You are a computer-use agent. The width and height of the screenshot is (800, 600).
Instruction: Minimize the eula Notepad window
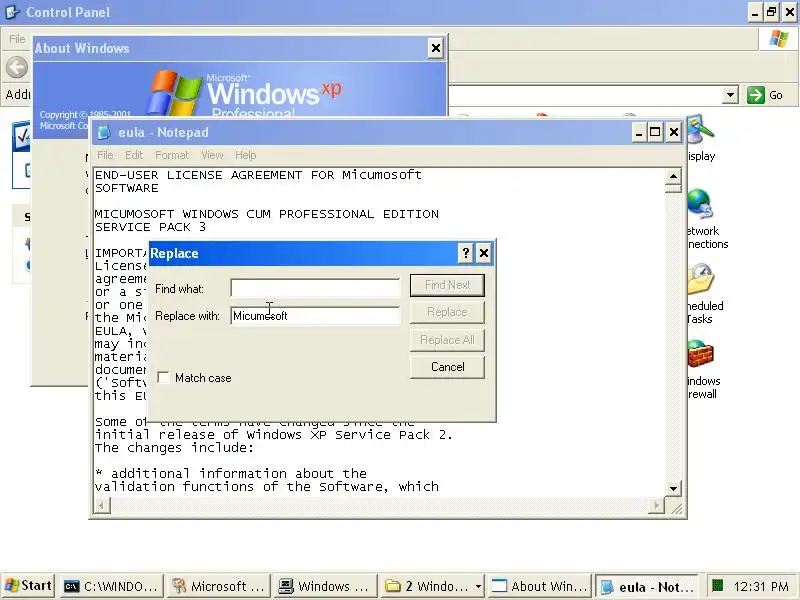pos(638,133)
